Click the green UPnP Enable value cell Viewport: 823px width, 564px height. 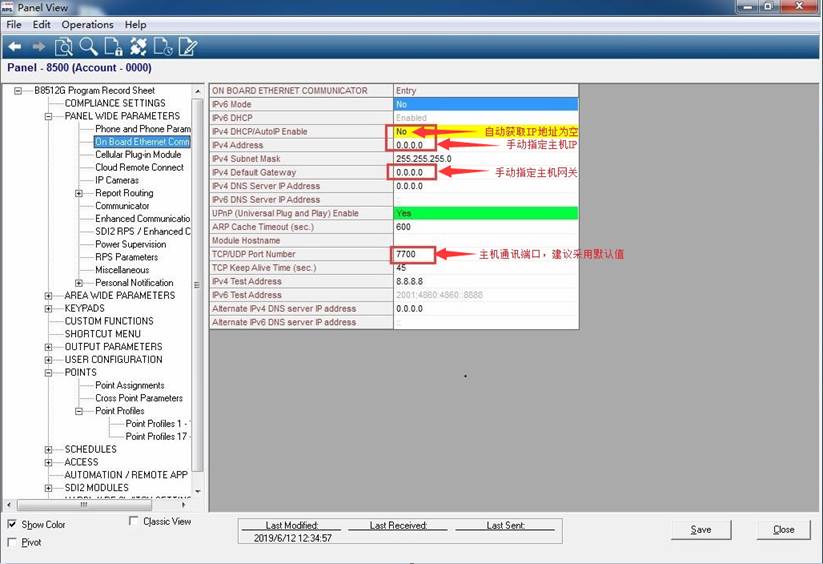point(485,213)
